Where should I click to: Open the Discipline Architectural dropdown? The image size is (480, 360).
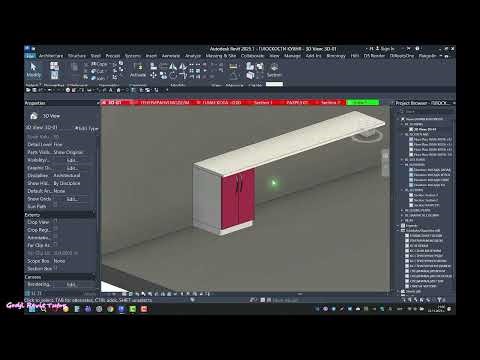coord(72,175)
